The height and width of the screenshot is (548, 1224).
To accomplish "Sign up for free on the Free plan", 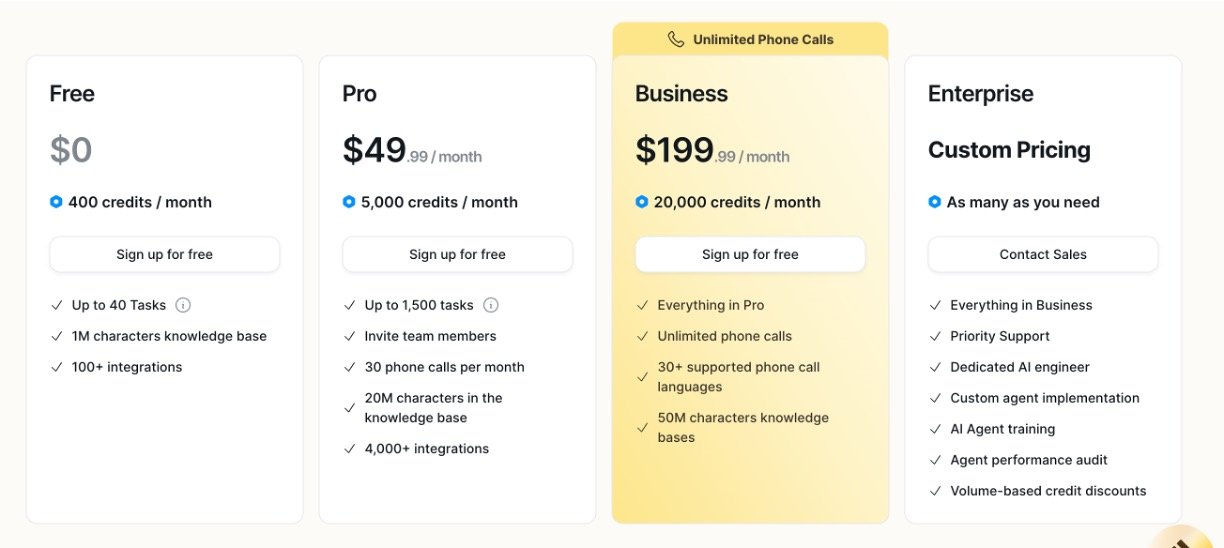I will (x=164, y=254).
